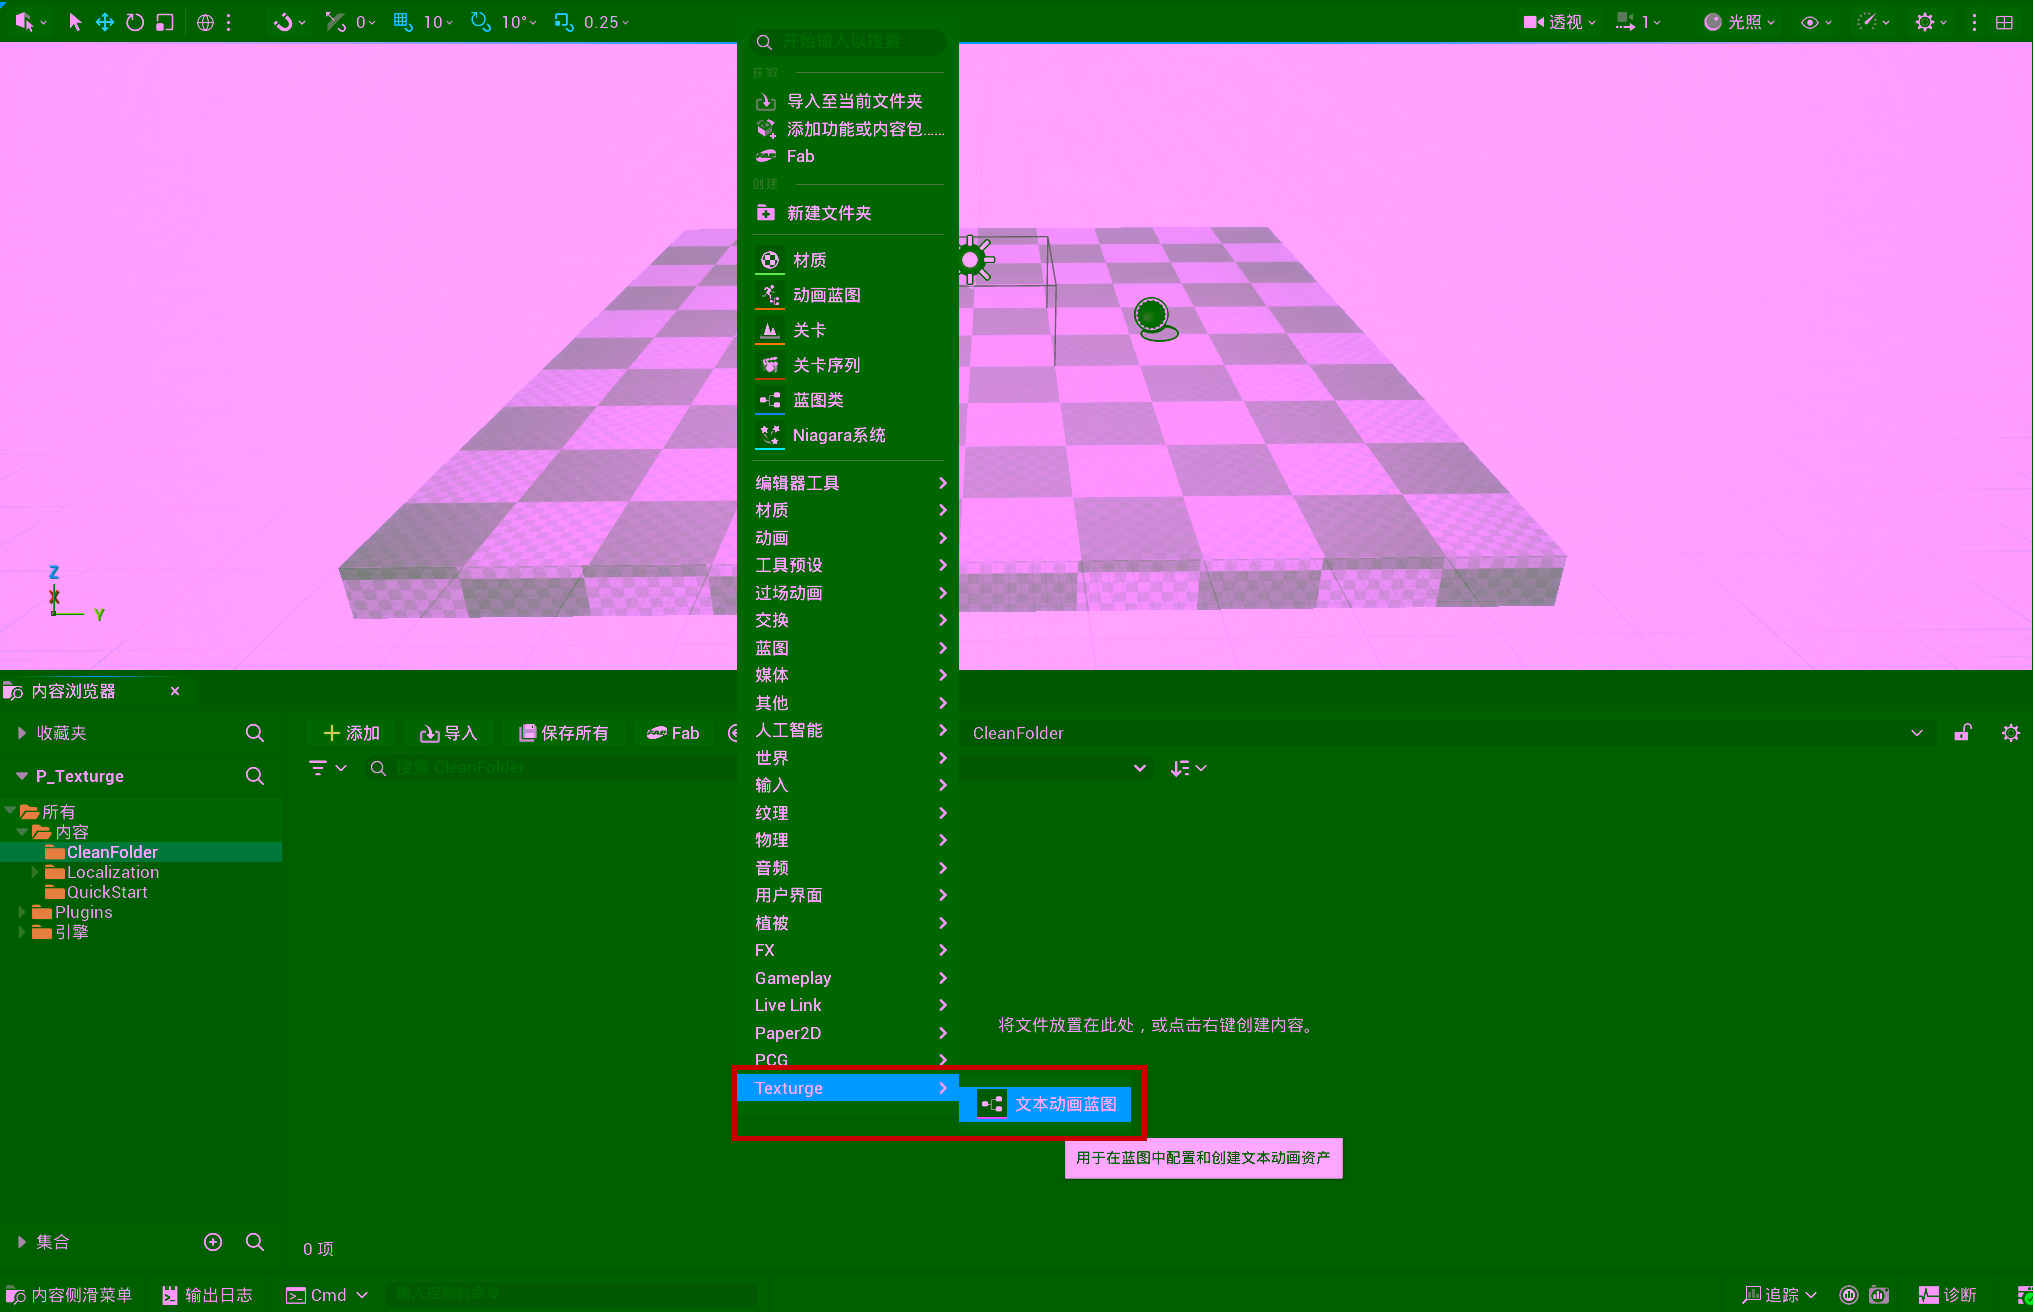
Task: Select the 引擎 engine folder
Action: [60, 932]
